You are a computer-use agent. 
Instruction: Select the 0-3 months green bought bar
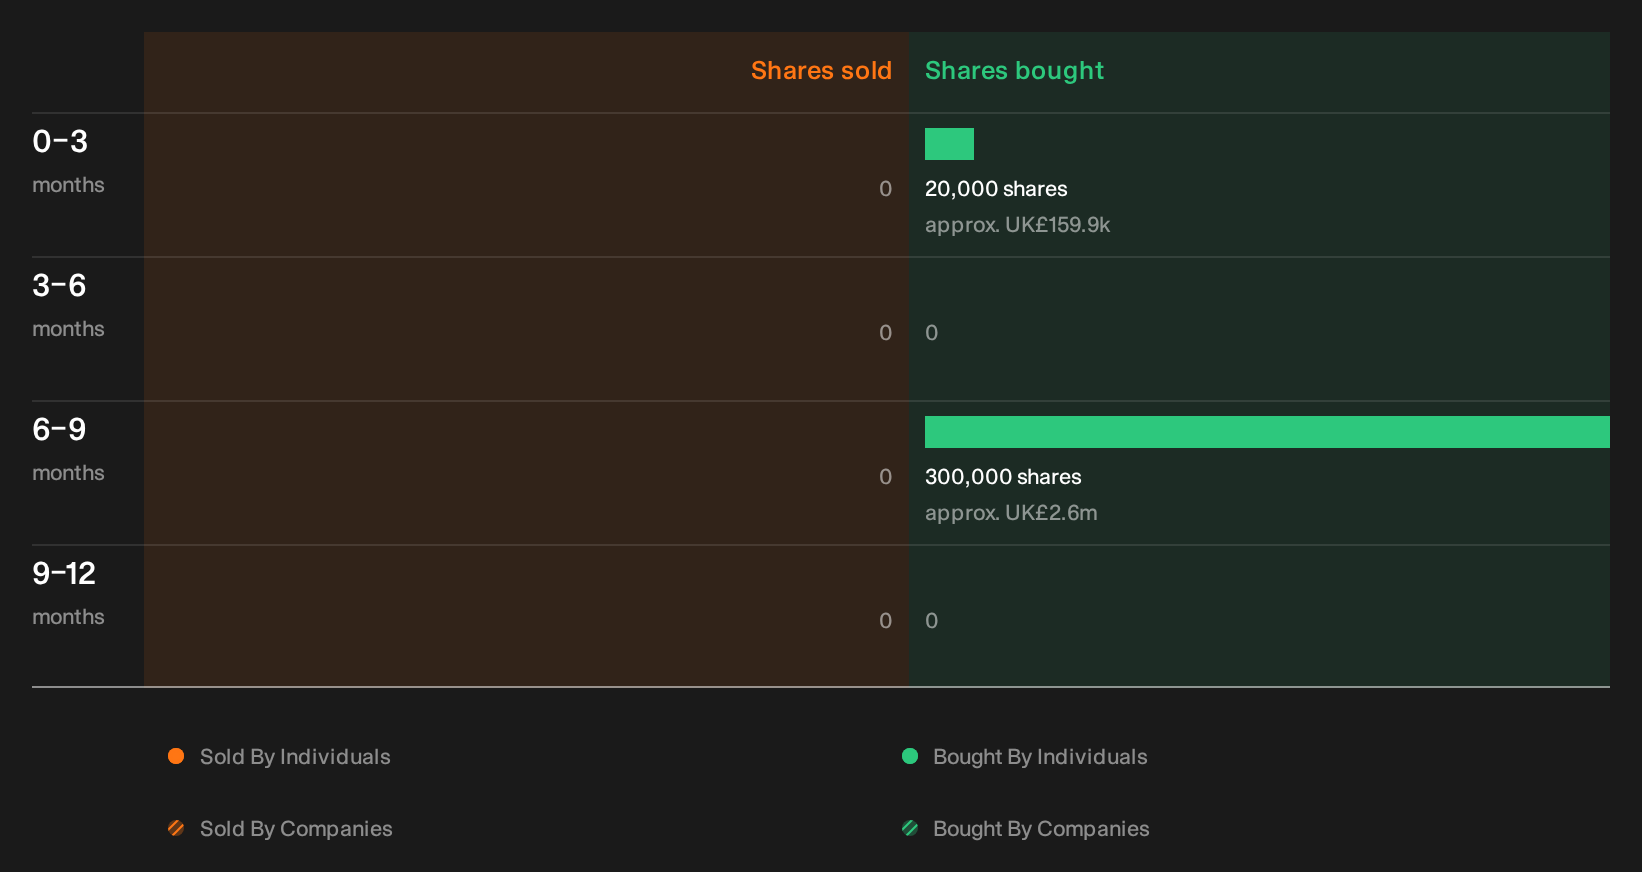point(949,144)
